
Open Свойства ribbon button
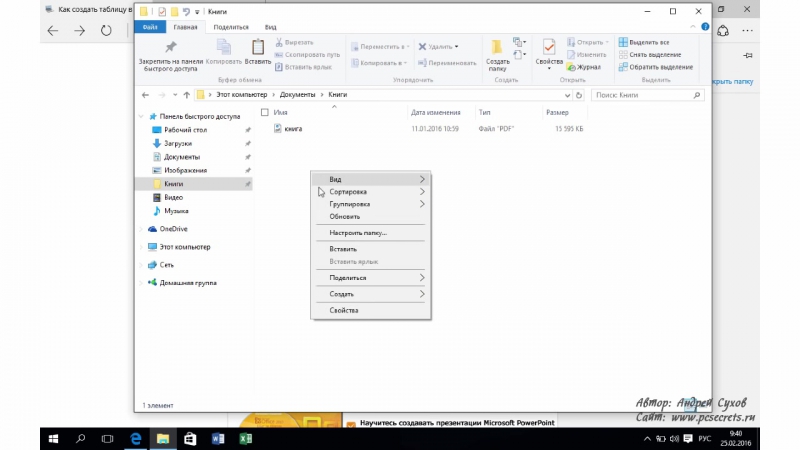point(549,54)
